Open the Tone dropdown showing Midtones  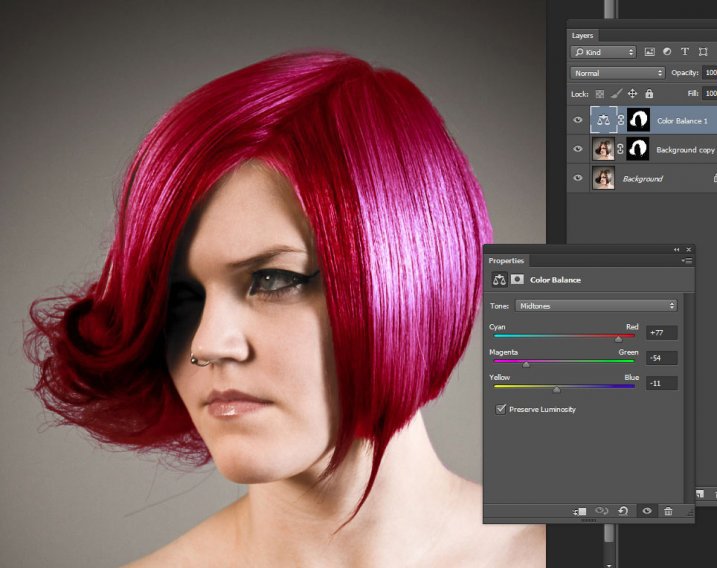pyautogui.click(x=597, y=305)
